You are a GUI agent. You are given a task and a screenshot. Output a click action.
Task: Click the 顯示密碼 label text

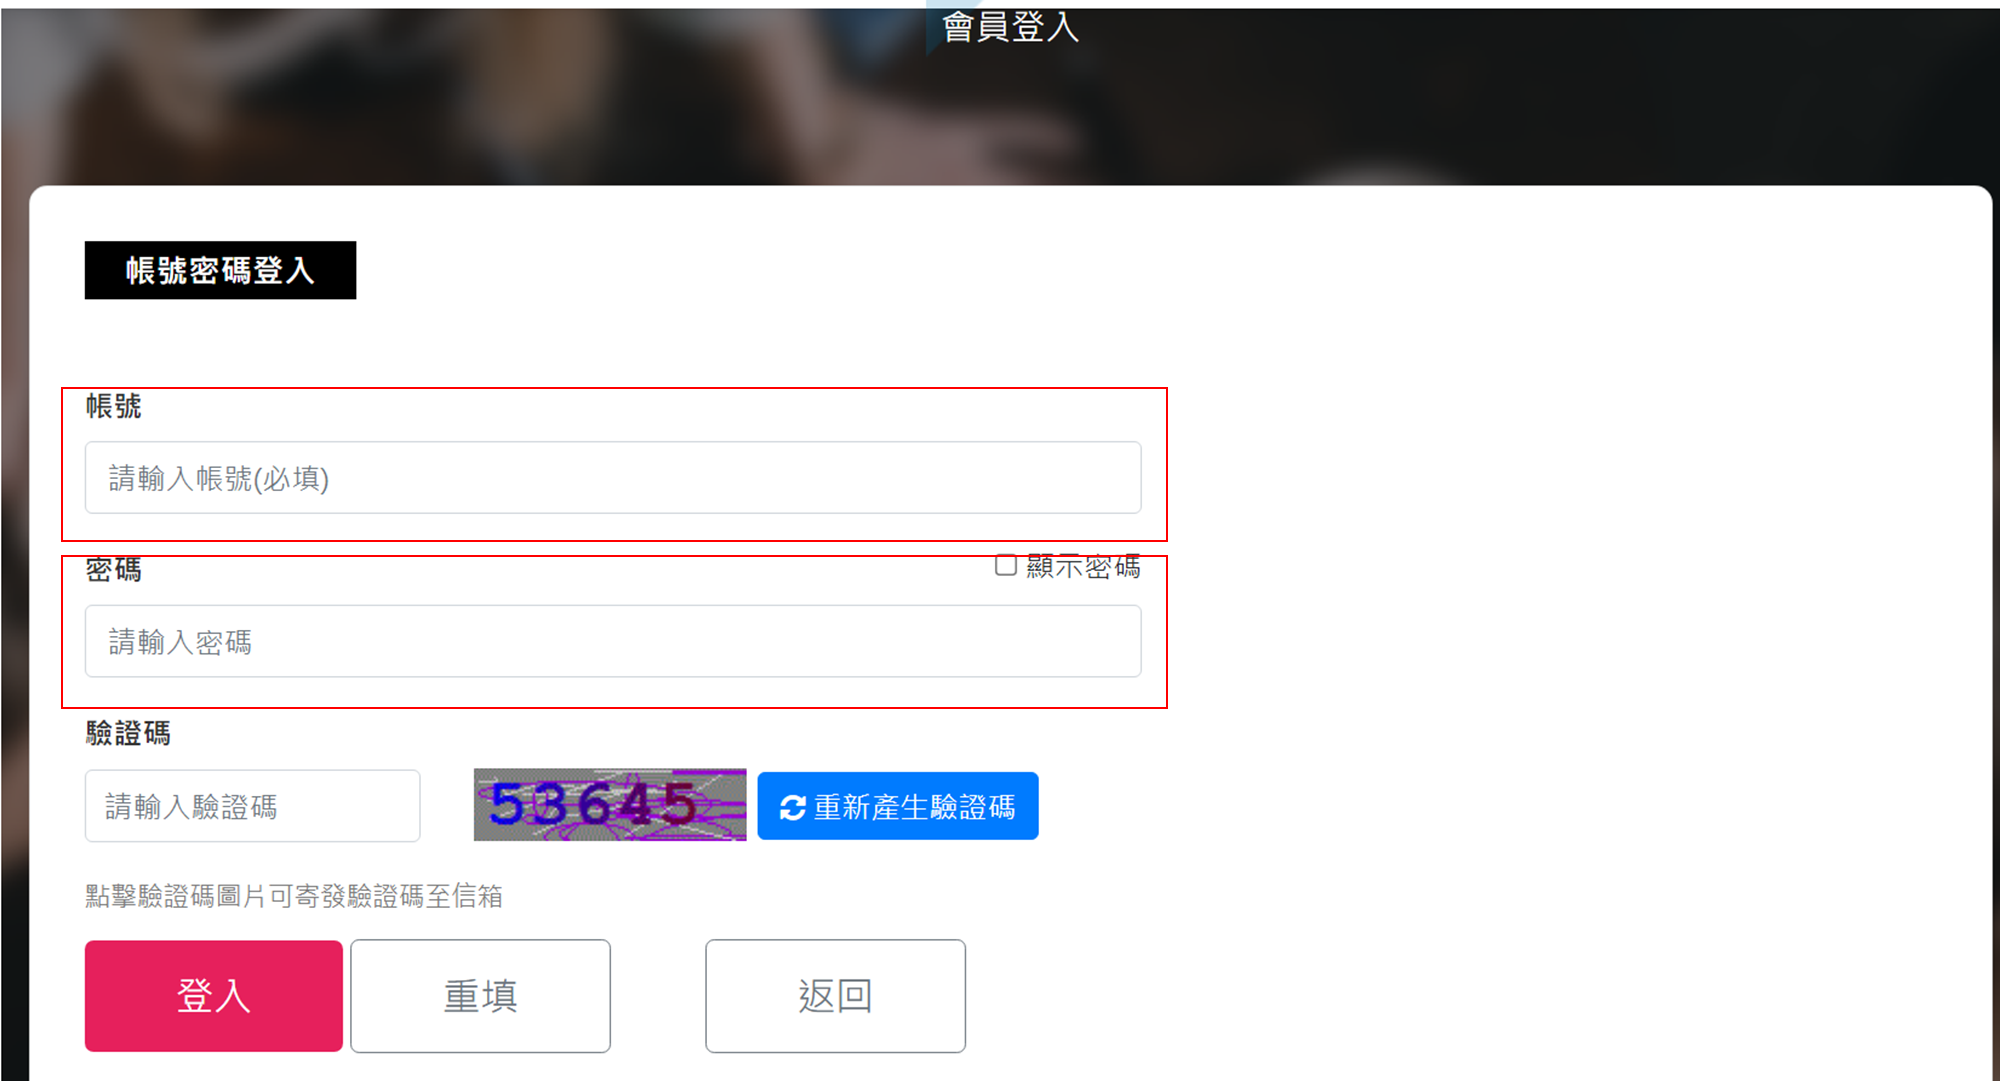[x=1084, y=567]
